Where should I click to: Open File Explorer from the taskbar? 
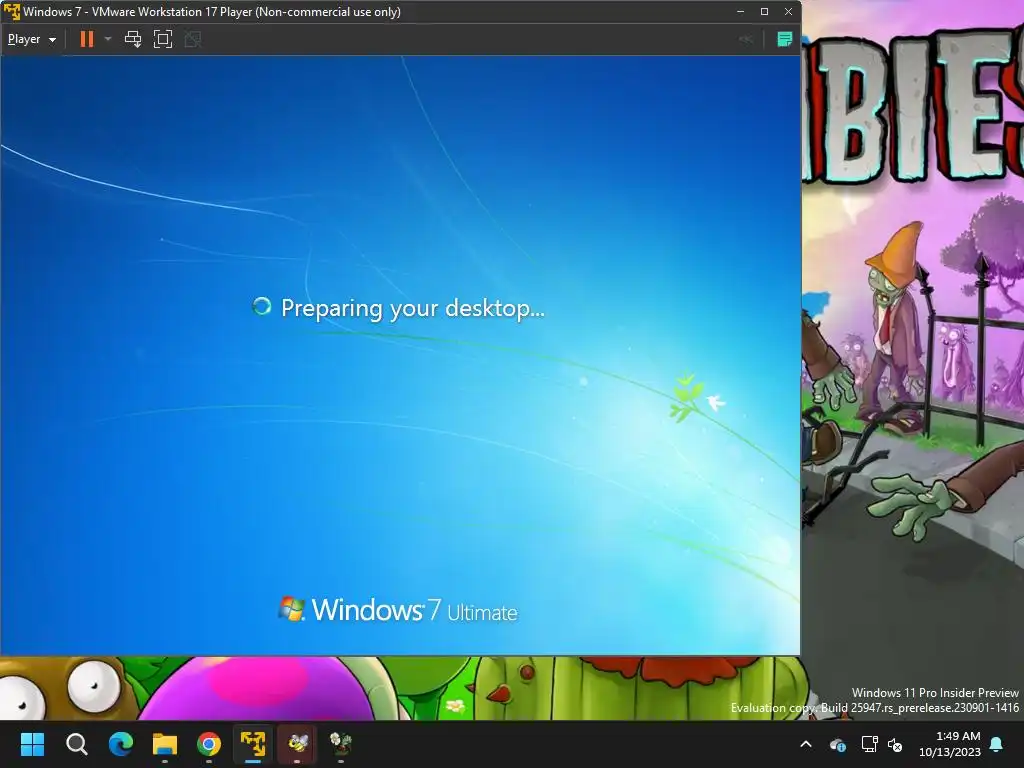coord(165,744)
